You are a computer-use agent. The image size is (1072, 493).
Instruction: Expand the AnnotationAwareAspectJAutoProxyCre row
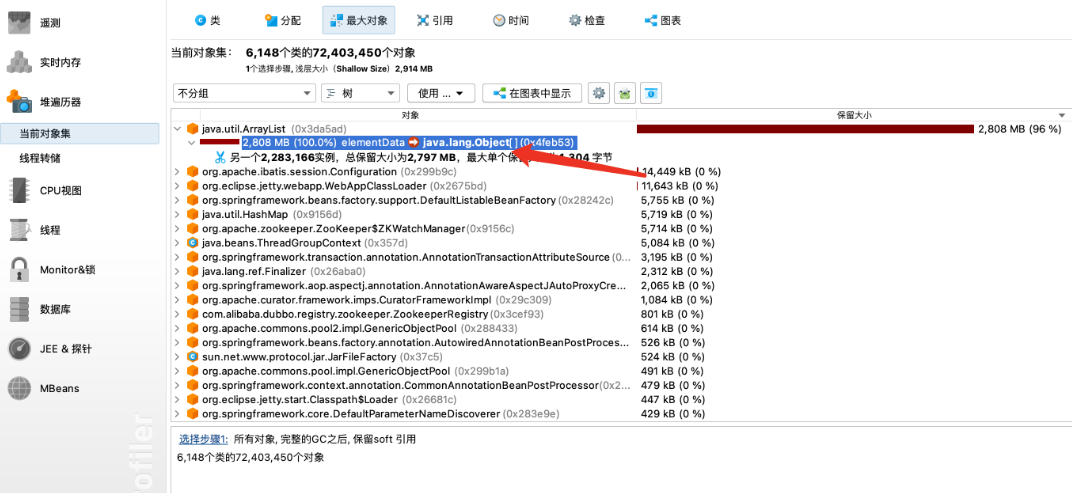point(178,286)
